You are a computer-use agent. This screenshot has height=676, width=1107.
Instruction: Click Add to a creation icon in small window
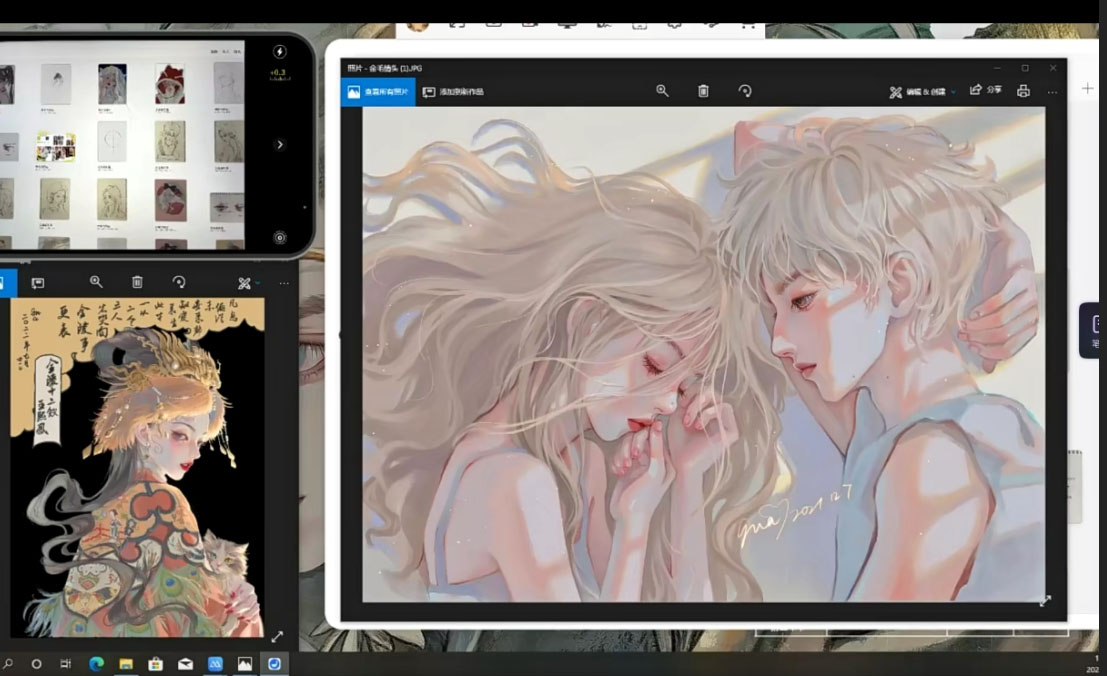(x=38, y=283)
